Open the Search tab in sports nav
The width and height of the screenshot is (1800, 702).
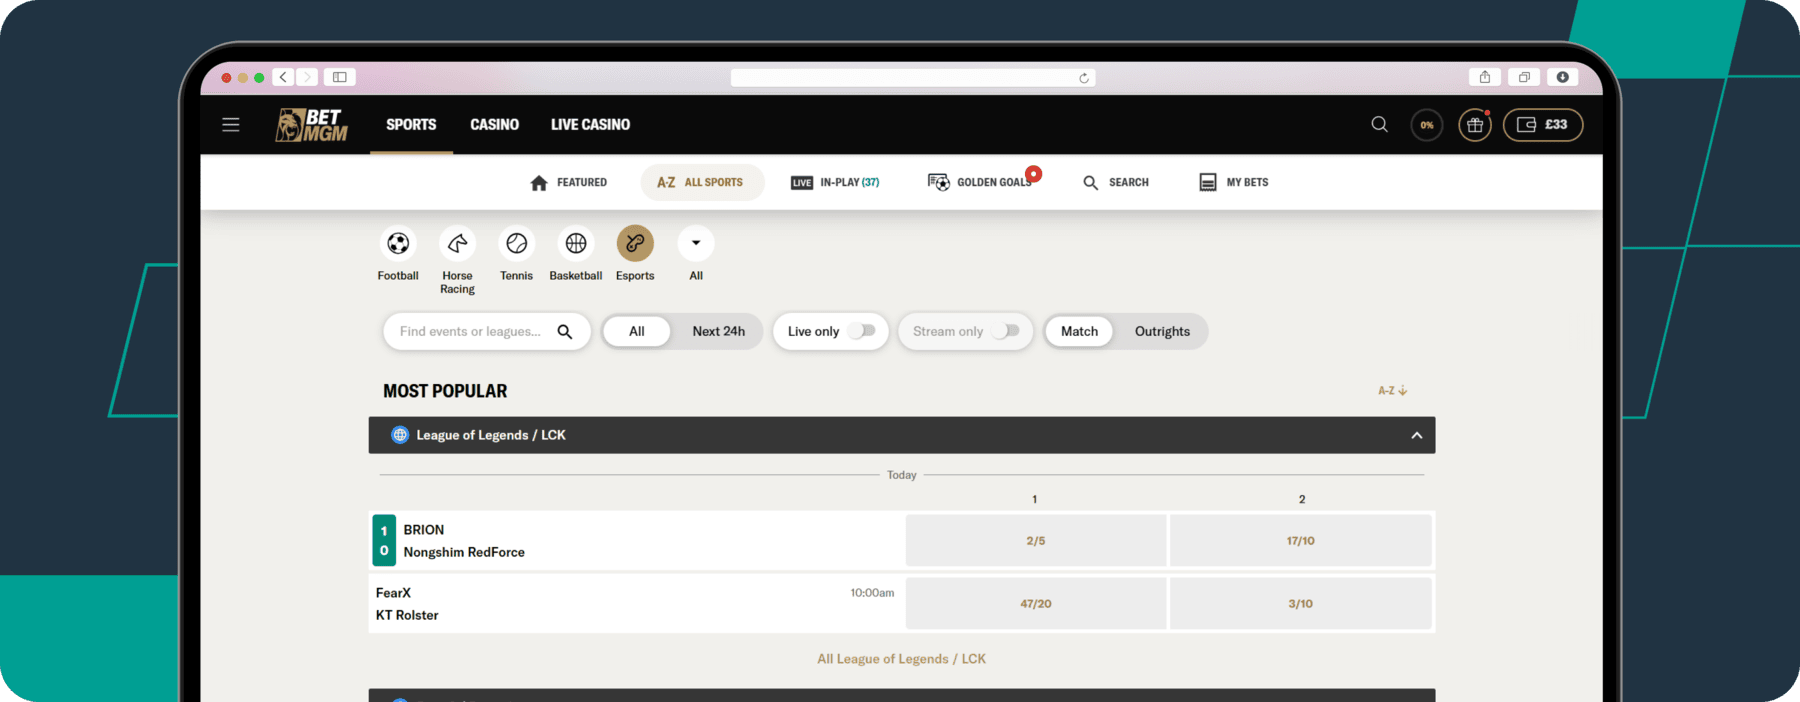[x=1116, y=182]
